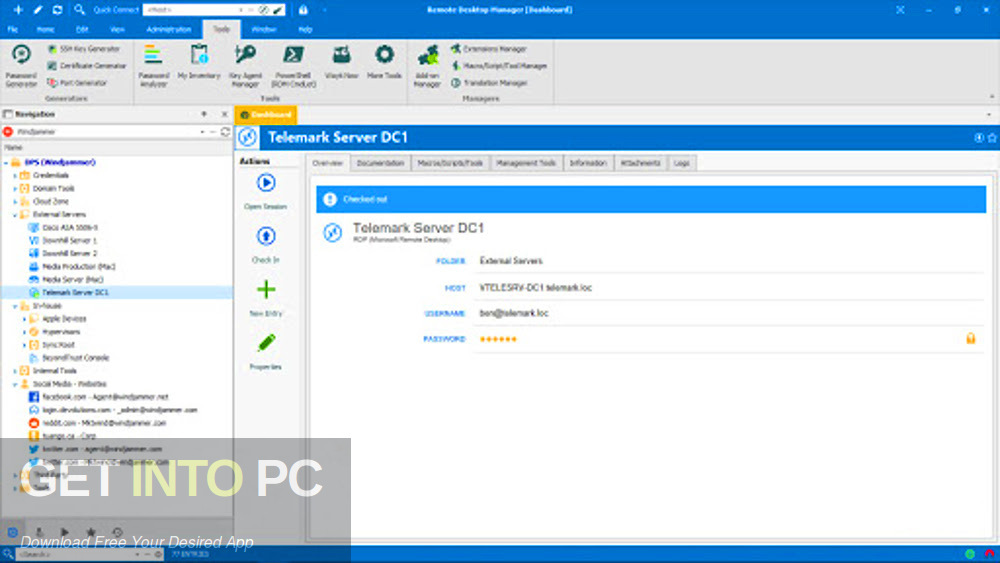Click the lock icon in the title bar

pos(304,10)
